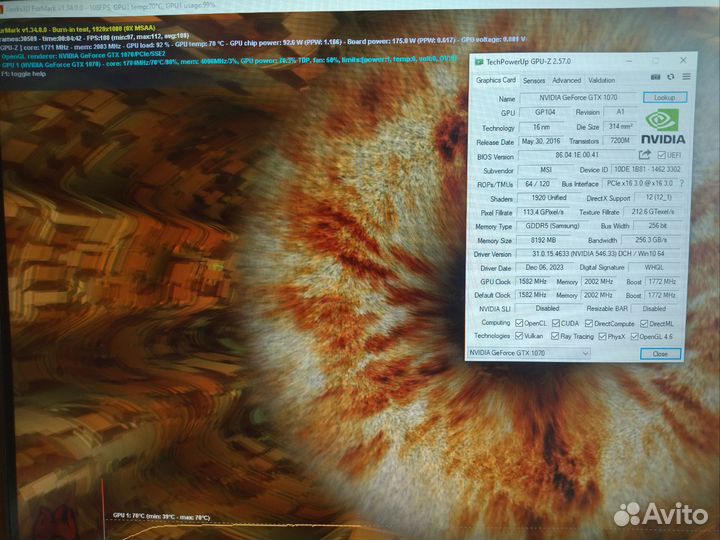Image resolution: width=720 pixels, height=540 pixels.
Task: Click the Resizable BAR field showing Disabled
Action: click(654, 309)
